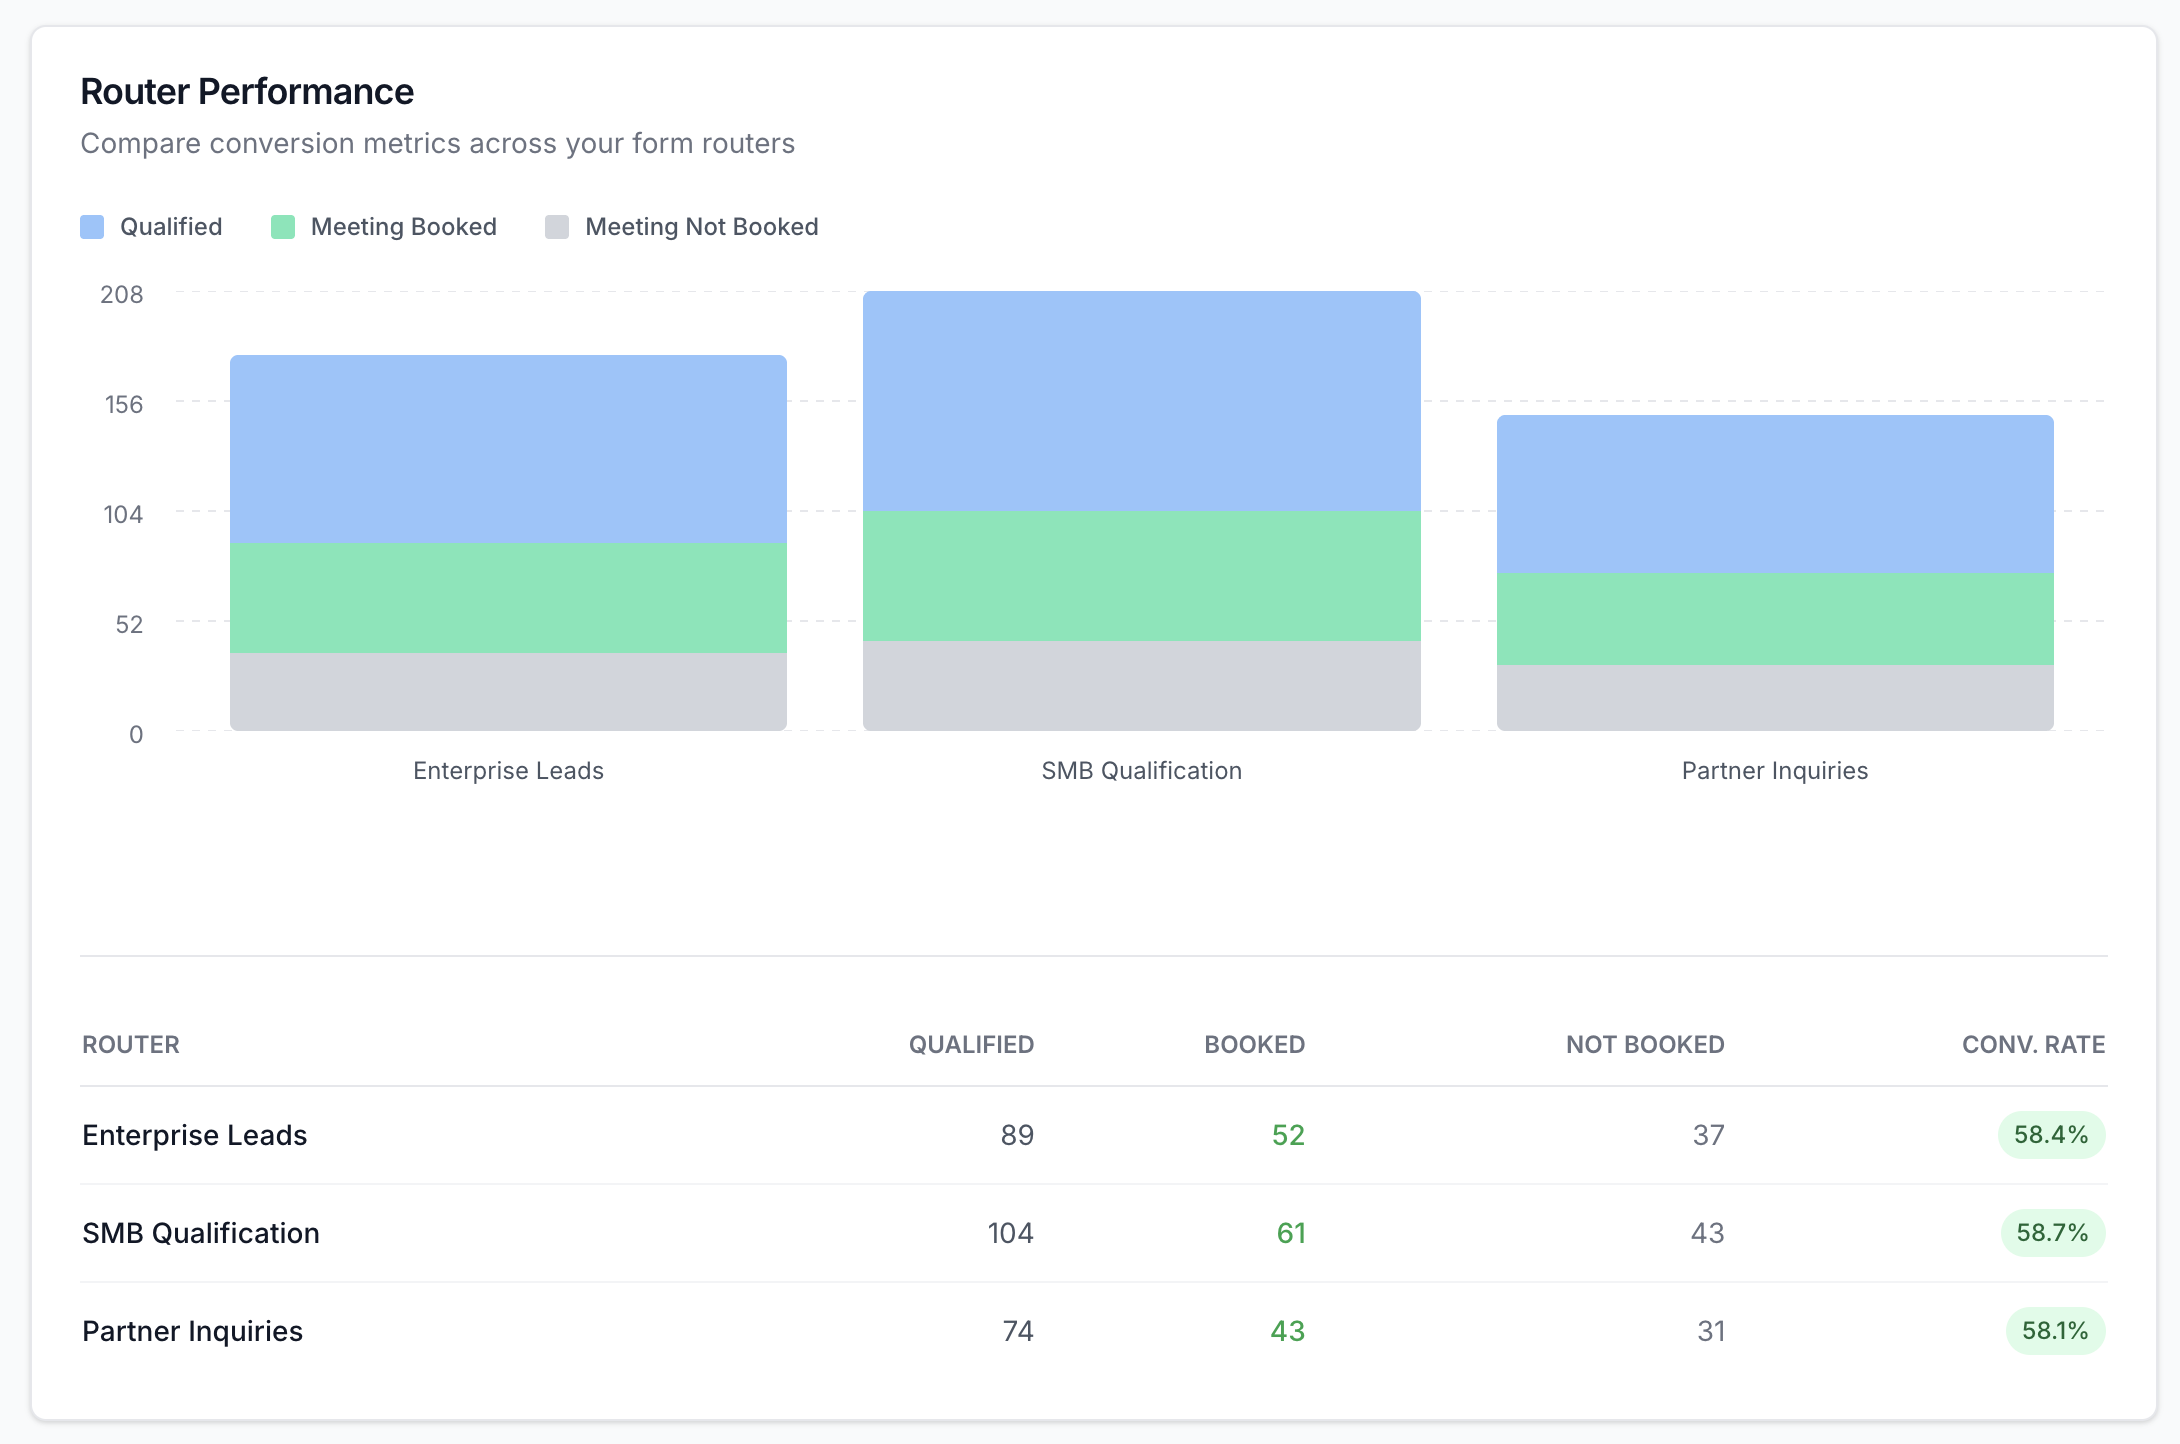Sort by the BOOKED column header
The width and height of the screenshot is (2180, 1444).
click(1254, 1044)
